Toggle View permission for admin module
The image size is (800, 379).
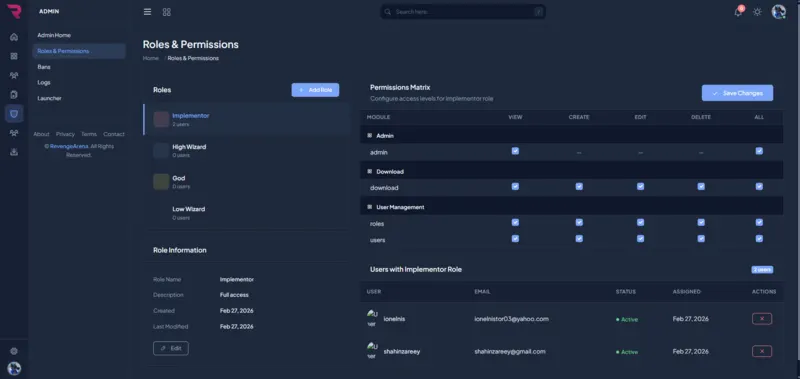(x=515, y=151)
